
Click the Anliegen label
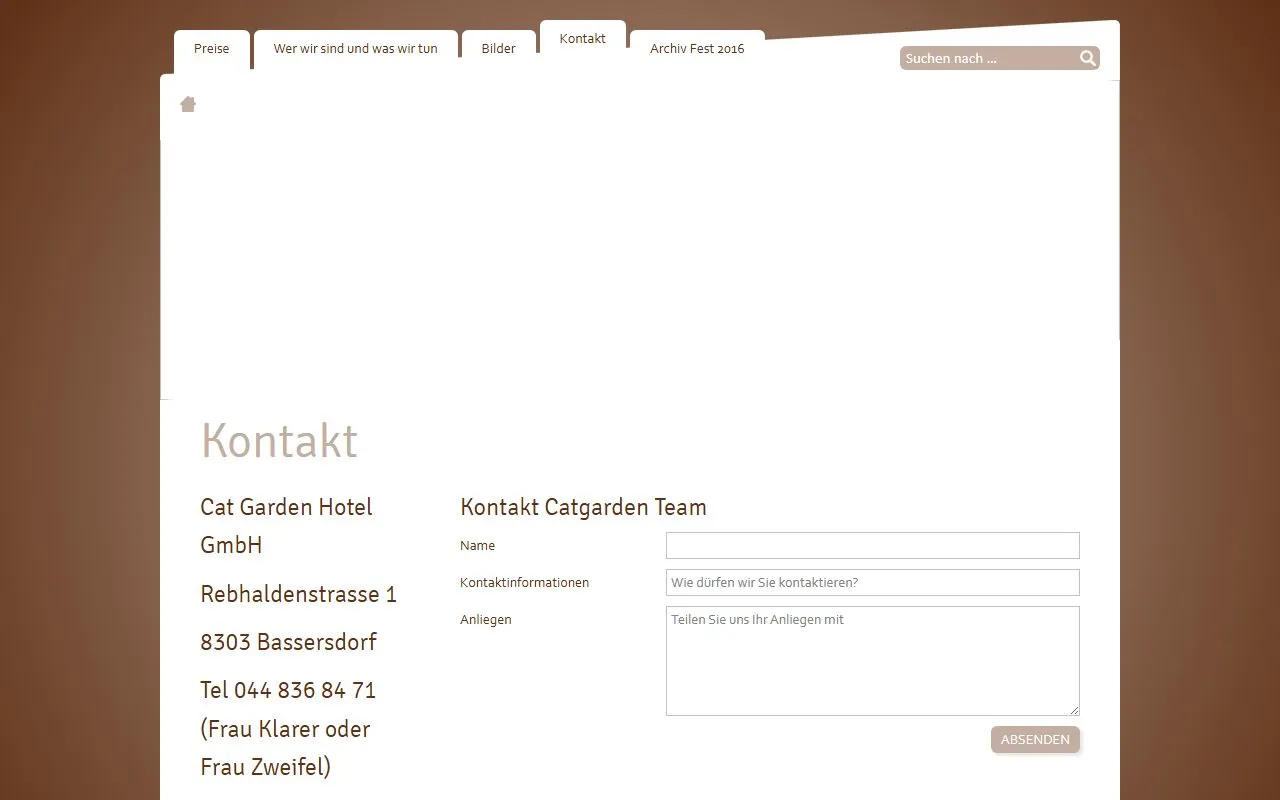click(x=486, y=619)
